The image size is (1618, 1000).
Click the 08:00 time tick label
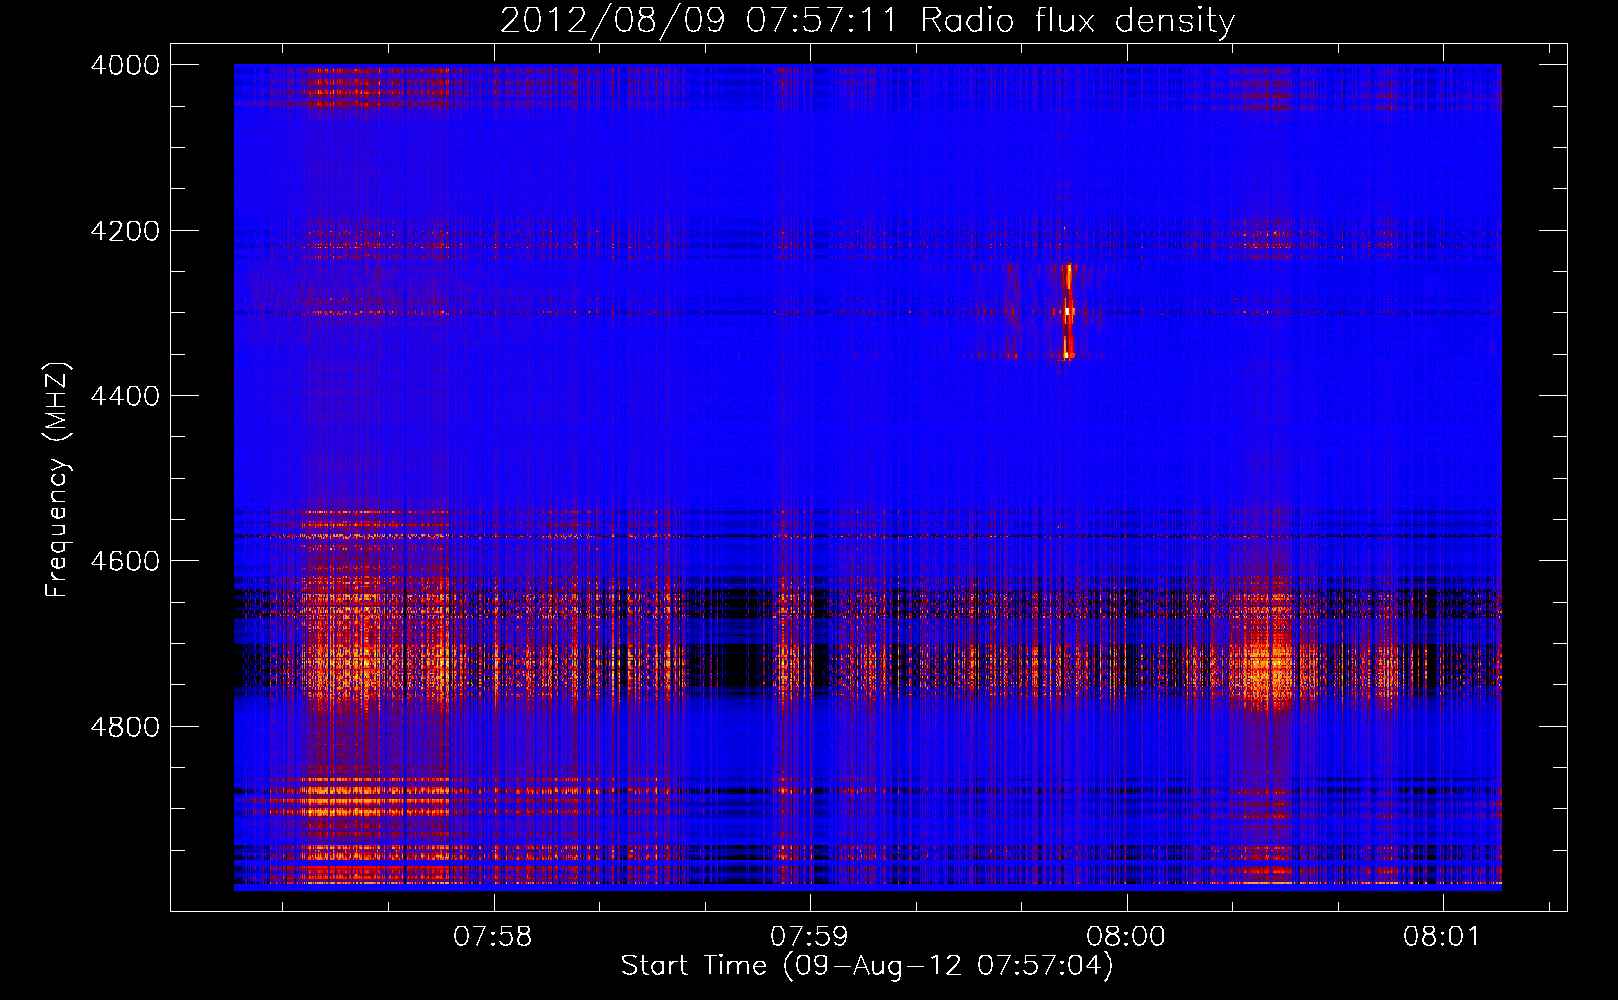1126,936
